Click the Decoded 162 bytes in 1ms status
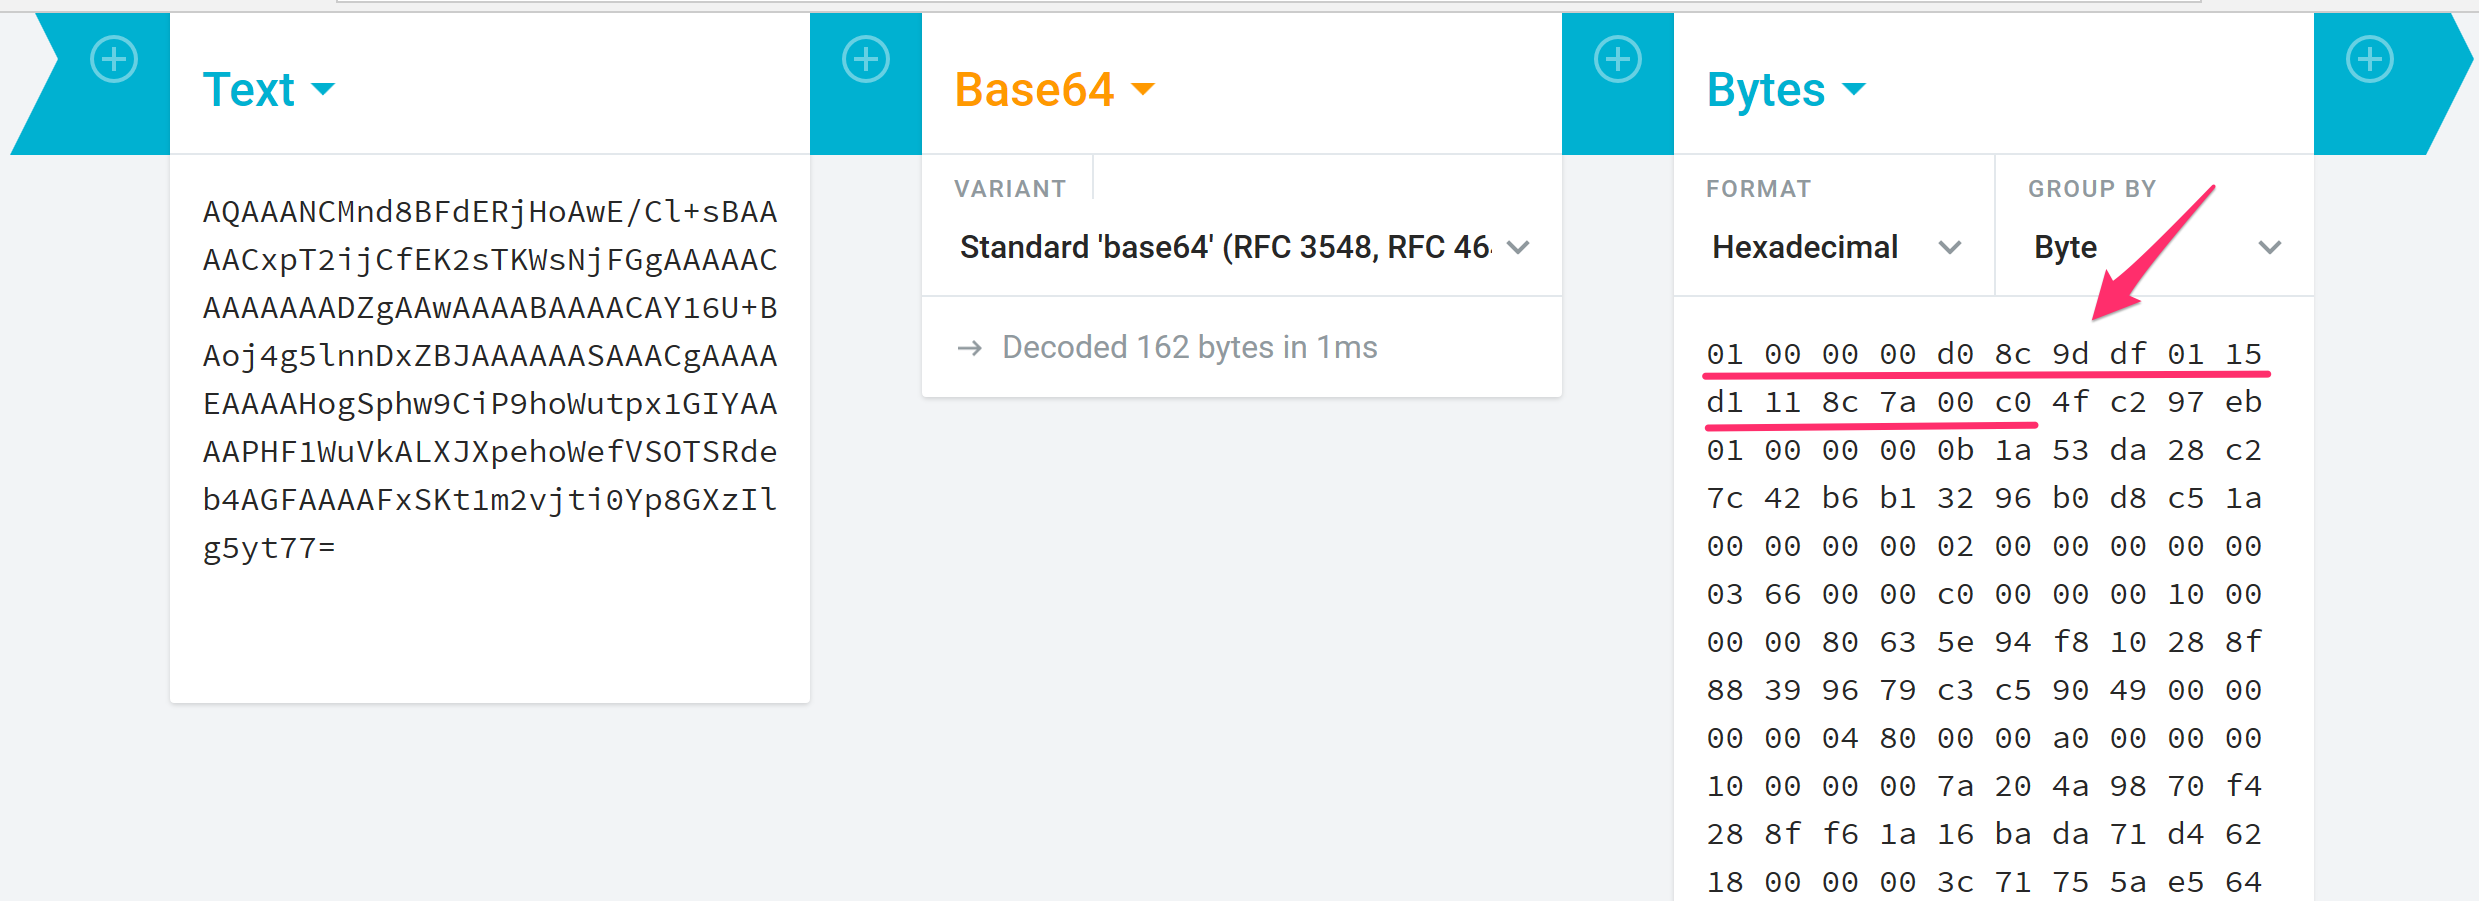 (1189, 347)
